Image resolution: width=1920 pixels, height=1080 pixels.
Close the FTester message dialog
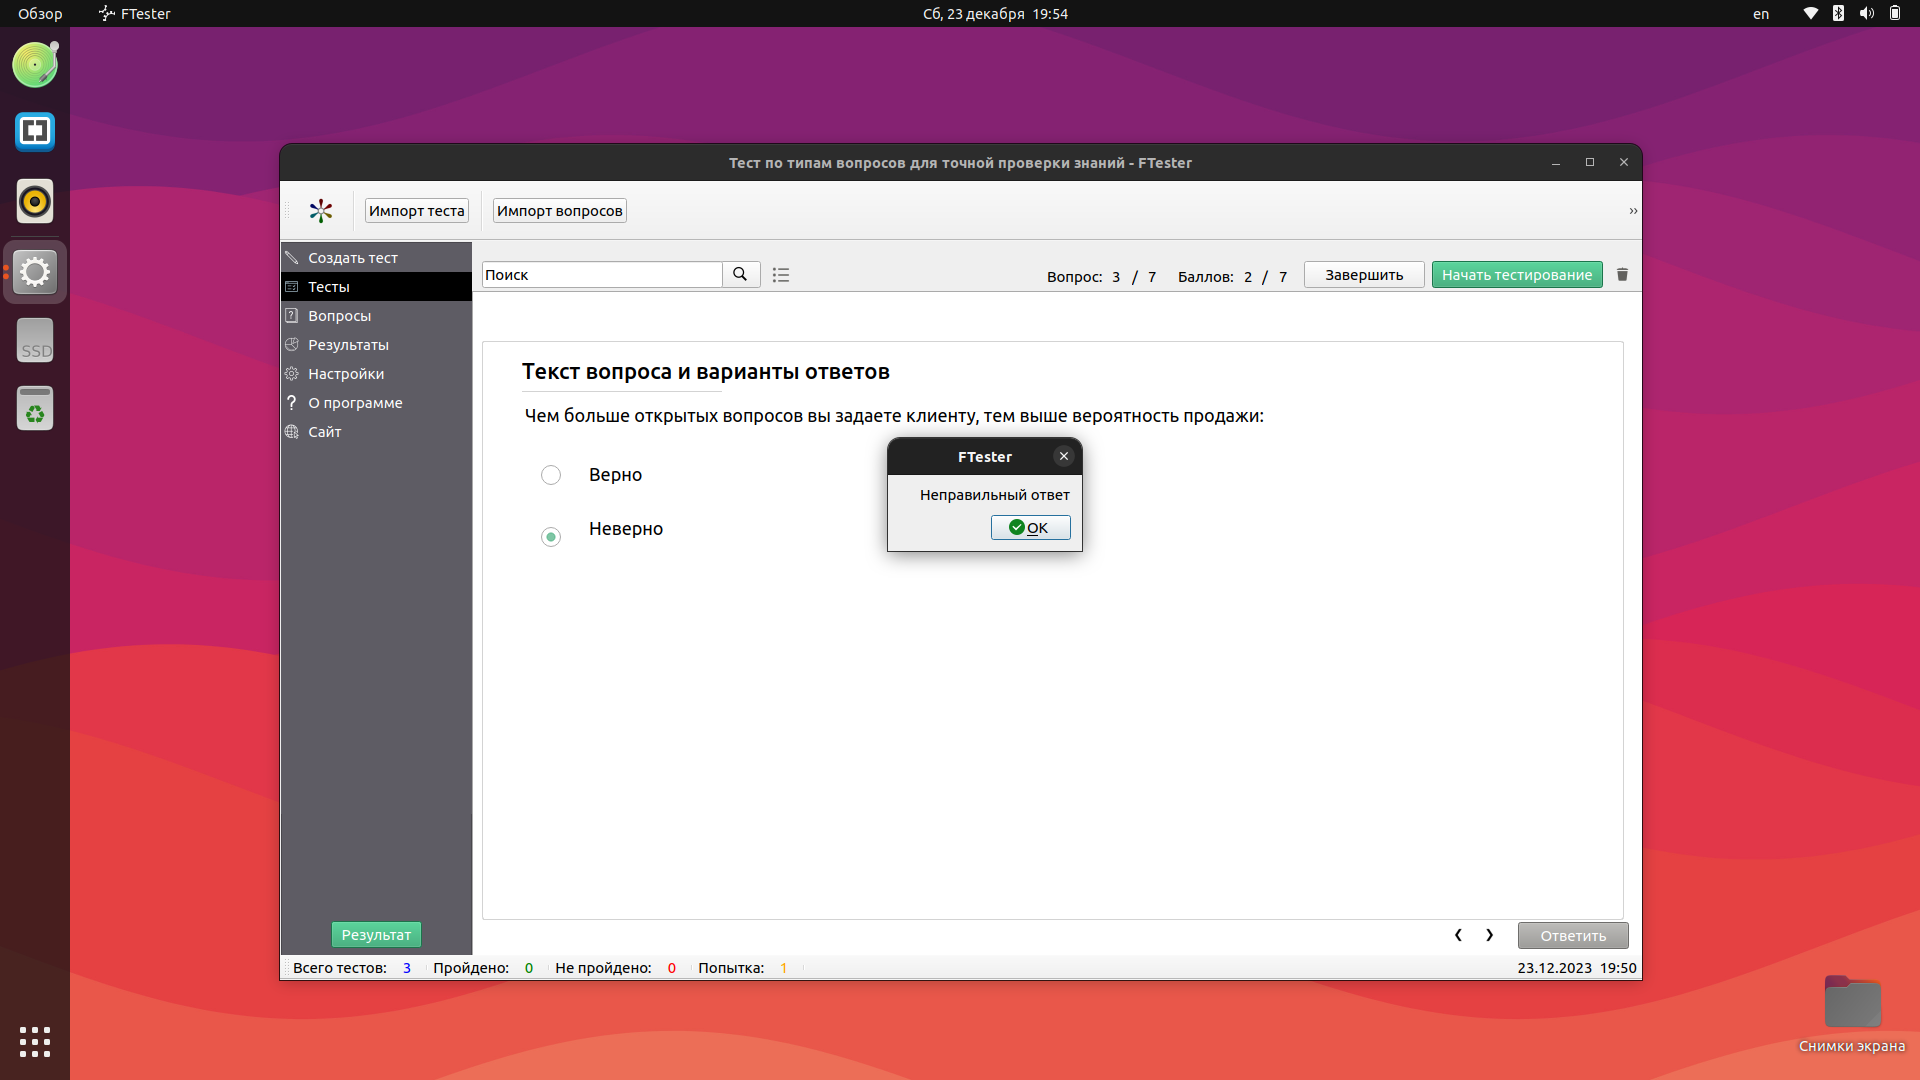click(x=1064, y=456)
